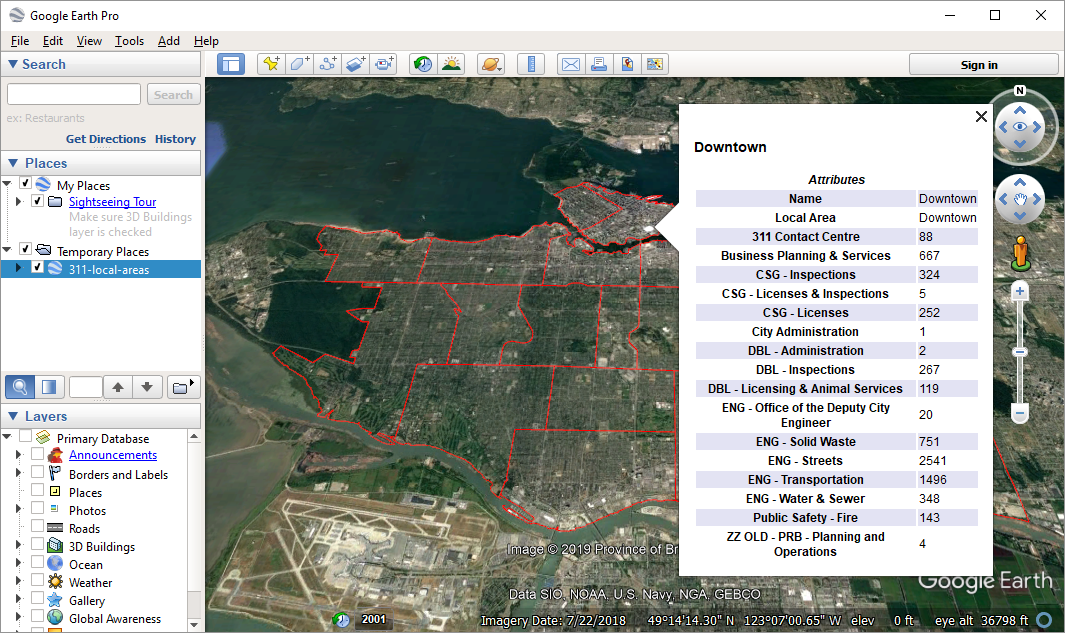Zoom out with the minus button
The width and height of the screenshot is (1065, 633).
point(1019,412)
